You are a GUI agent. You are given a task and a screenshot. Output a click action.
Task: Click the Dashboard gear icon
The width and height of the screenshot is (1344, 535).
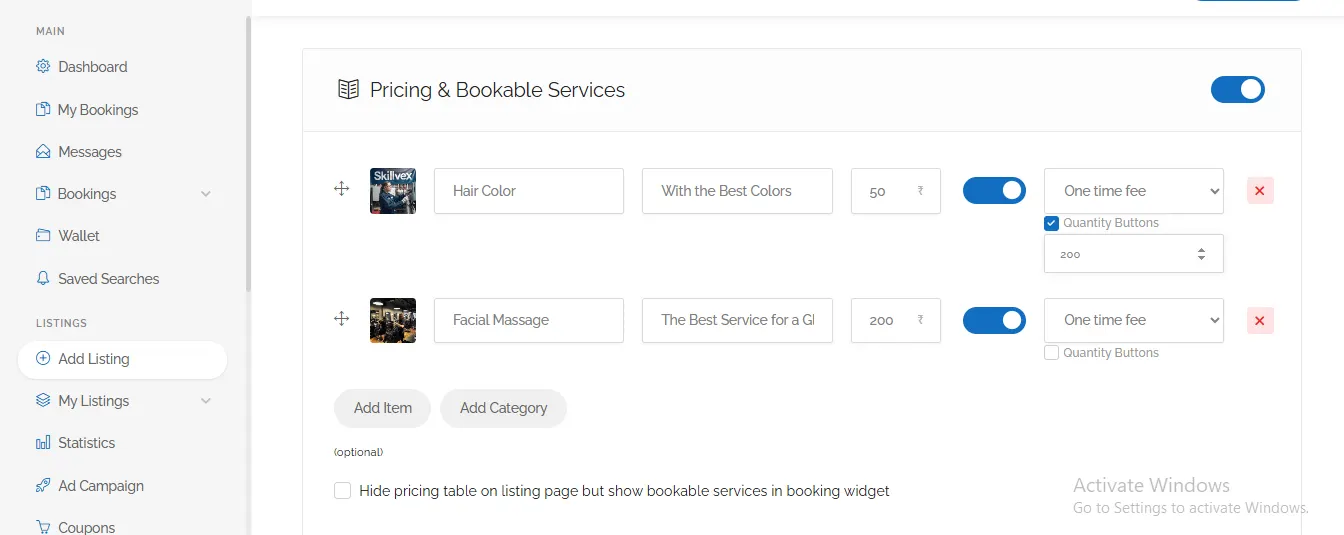(43, 67)
